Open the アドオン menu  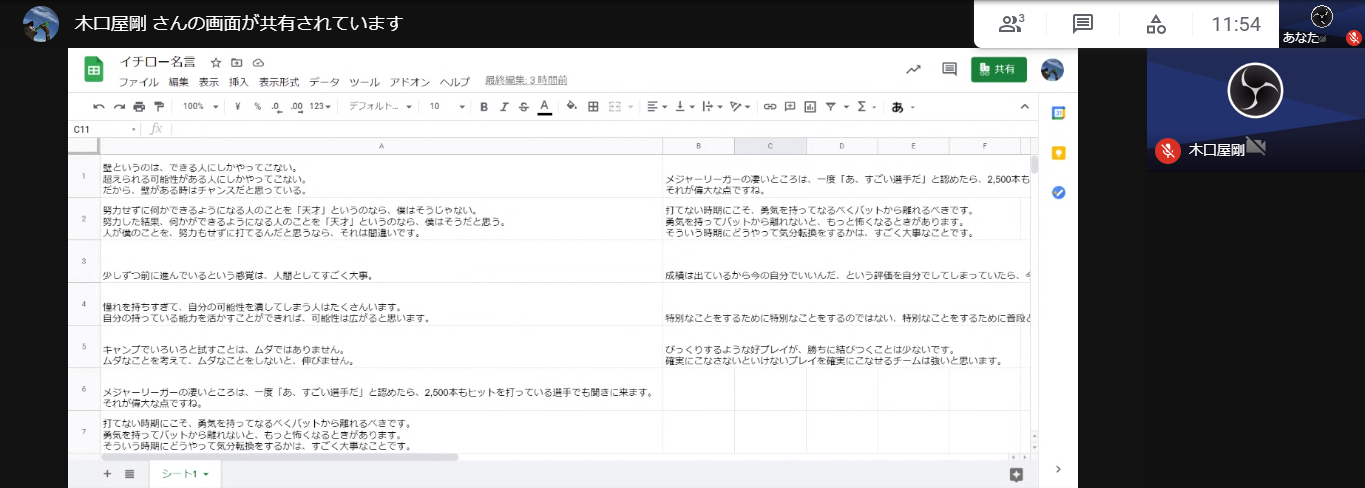(409, 82)
